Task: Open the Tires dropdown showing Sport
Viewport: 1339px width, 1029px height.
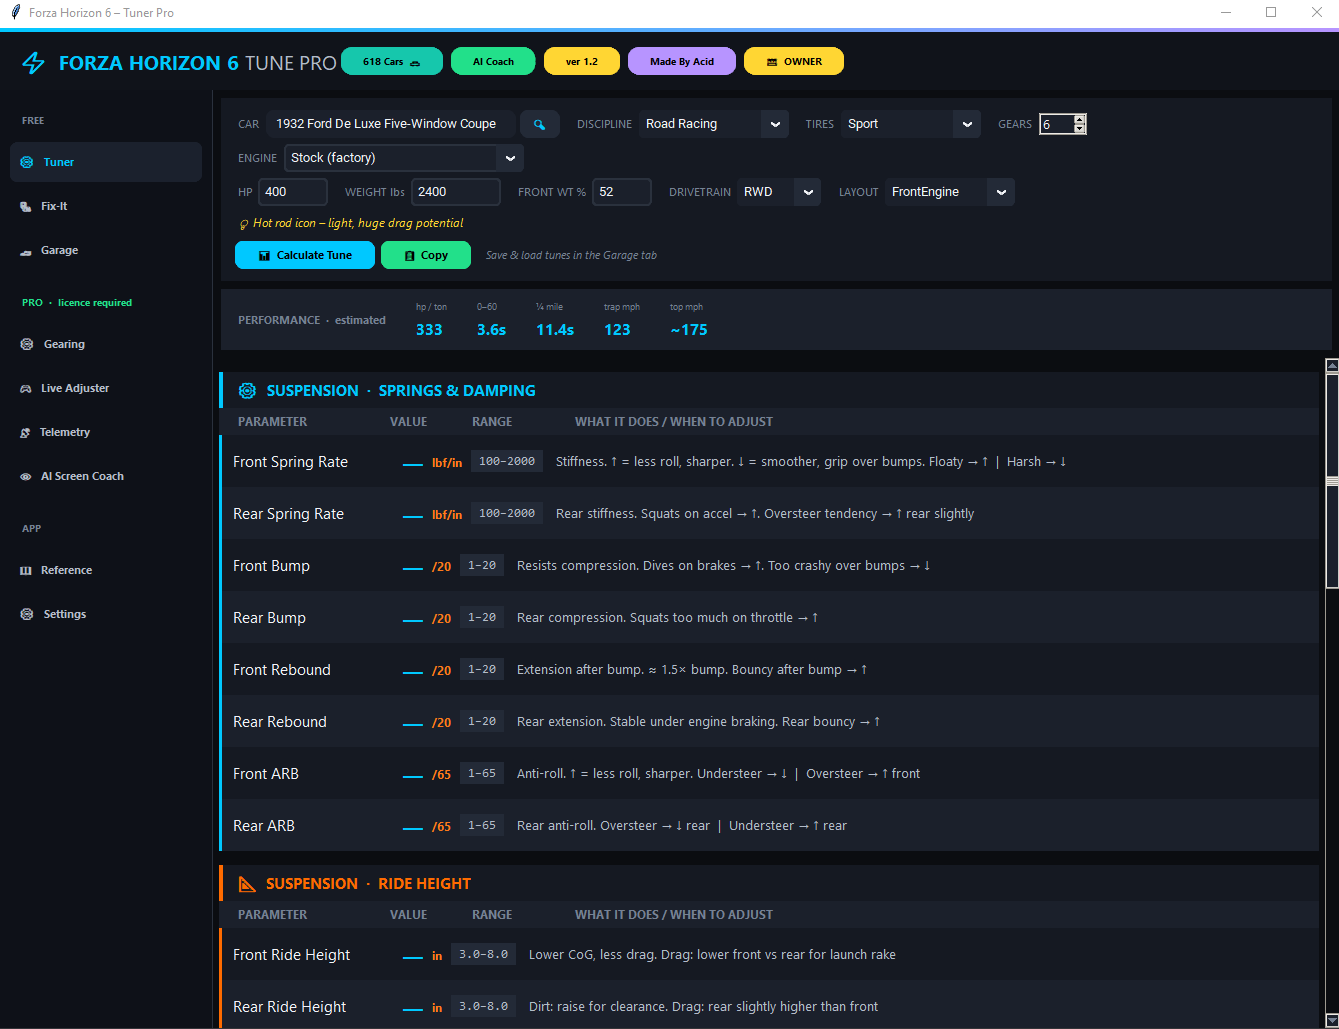Action: click(911, 124)
